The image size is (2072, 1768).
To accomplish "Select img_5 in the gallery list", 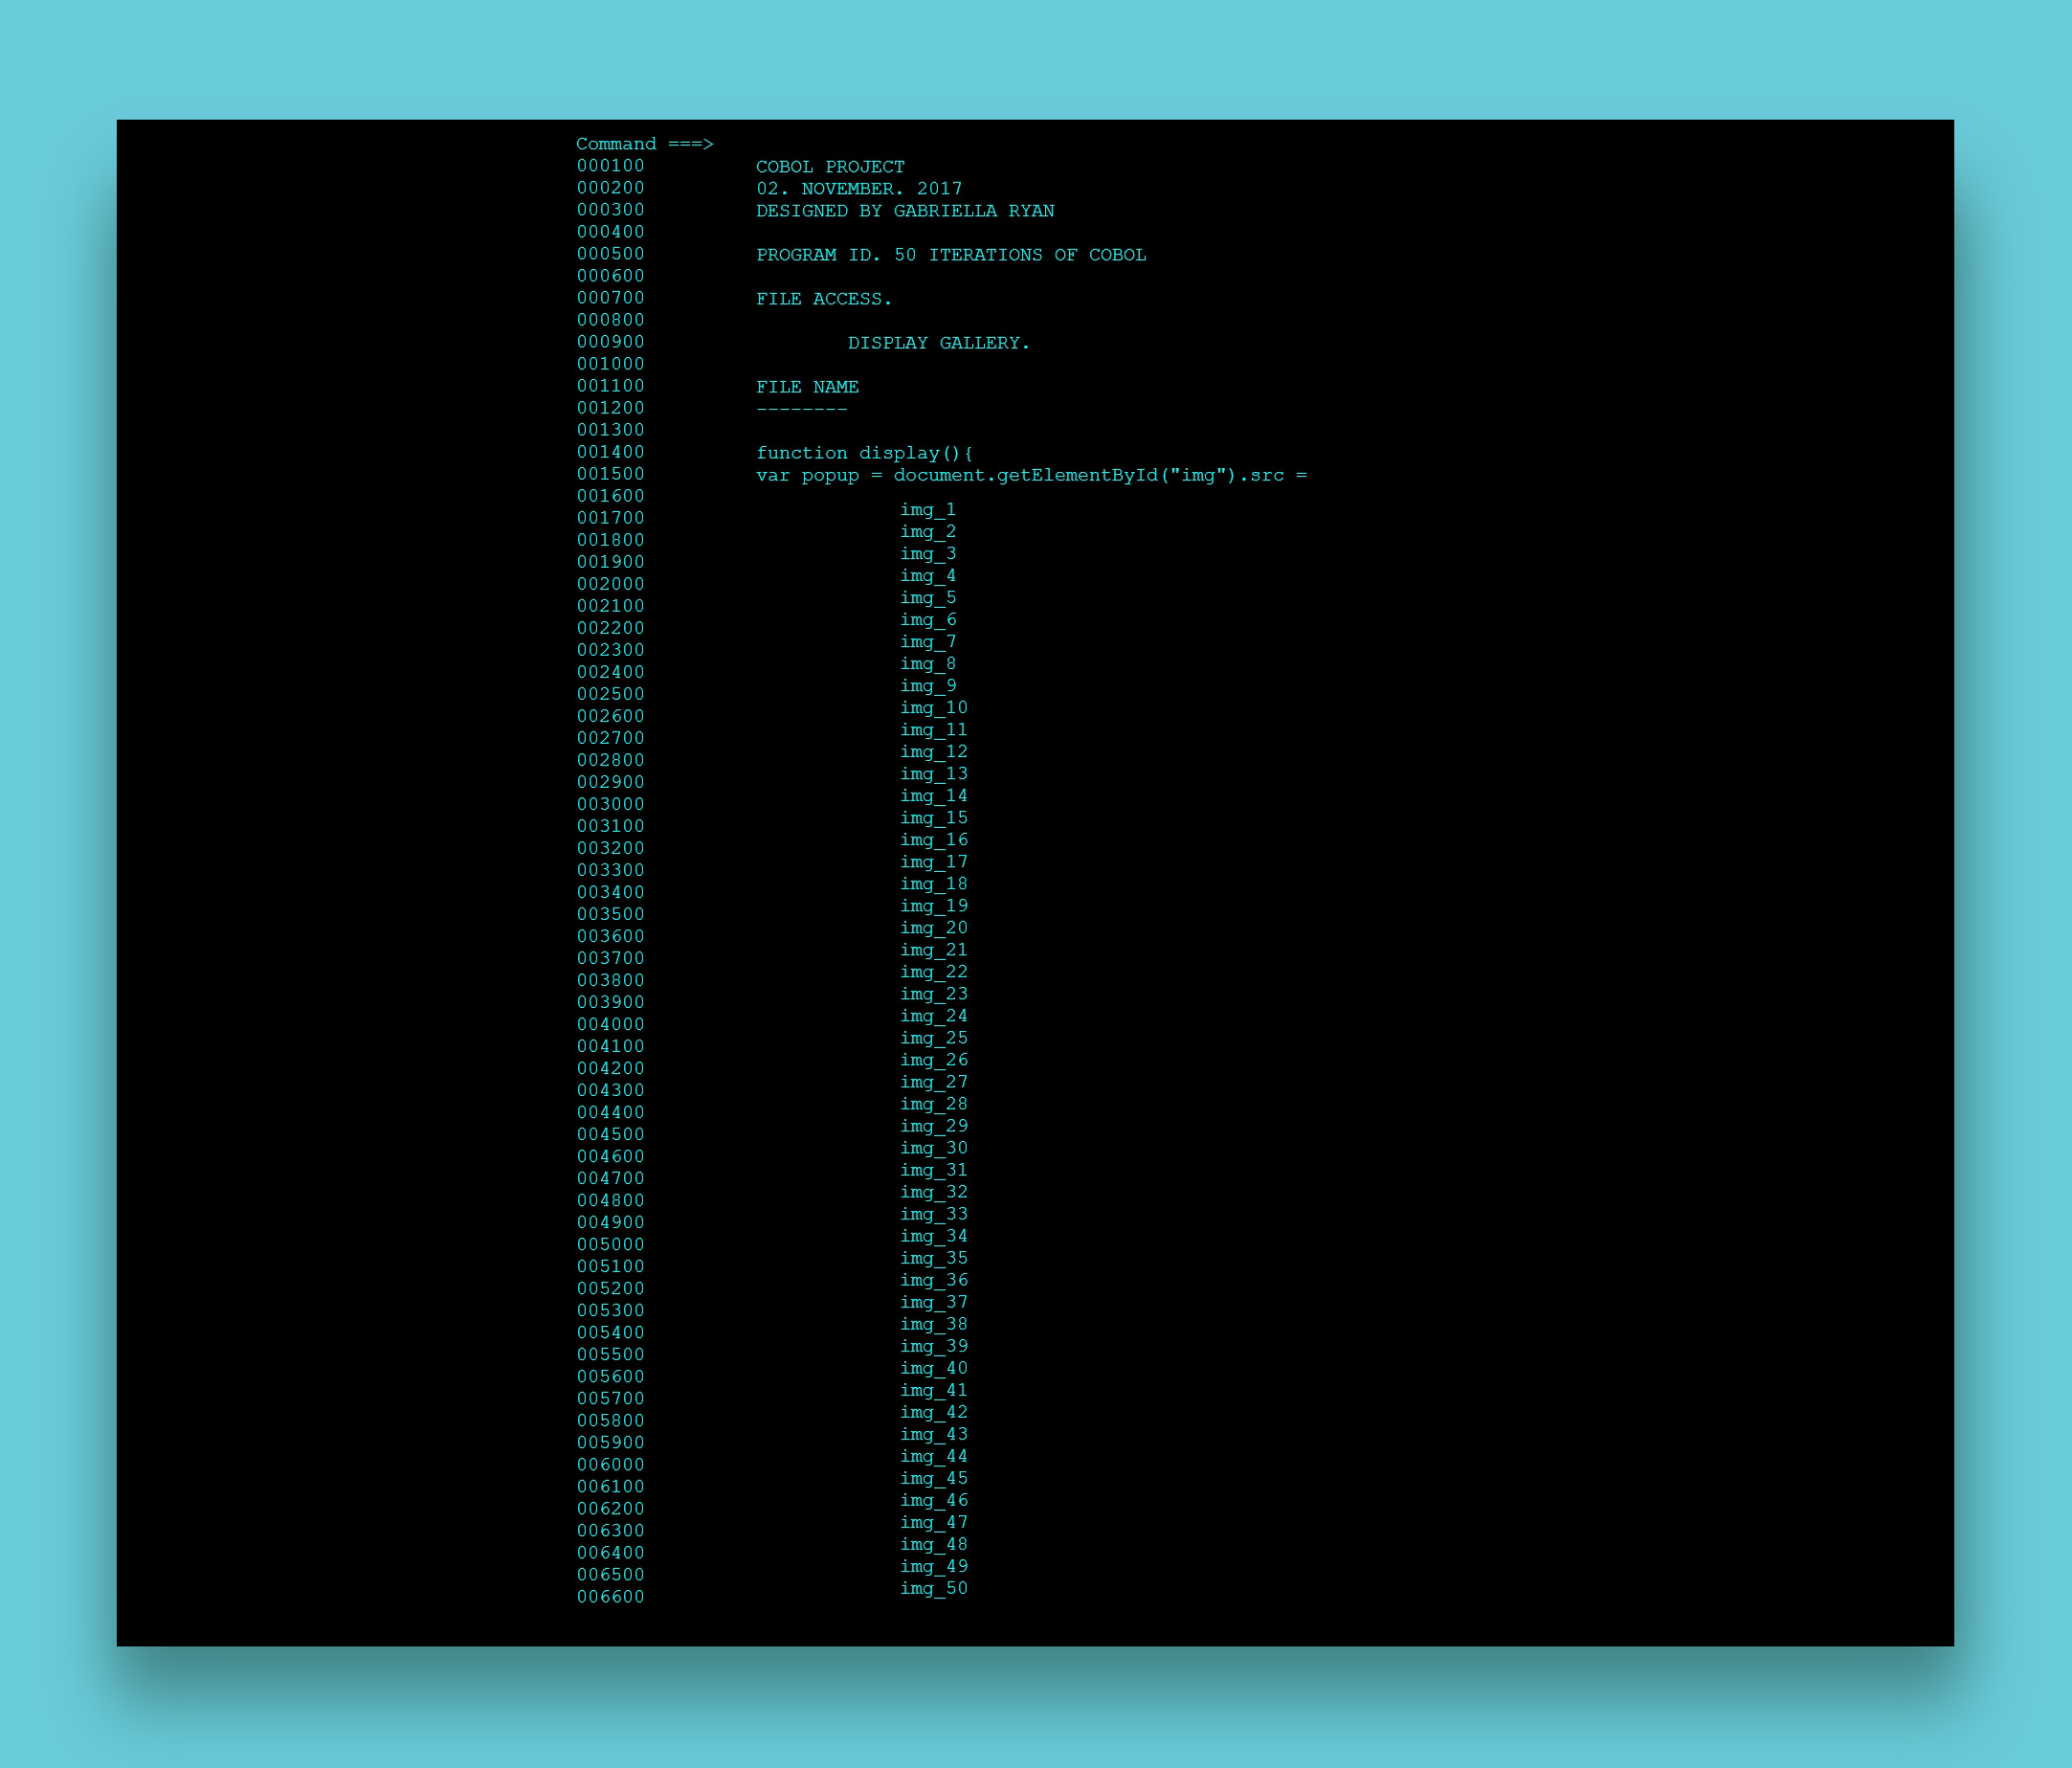I will point(927,598).
